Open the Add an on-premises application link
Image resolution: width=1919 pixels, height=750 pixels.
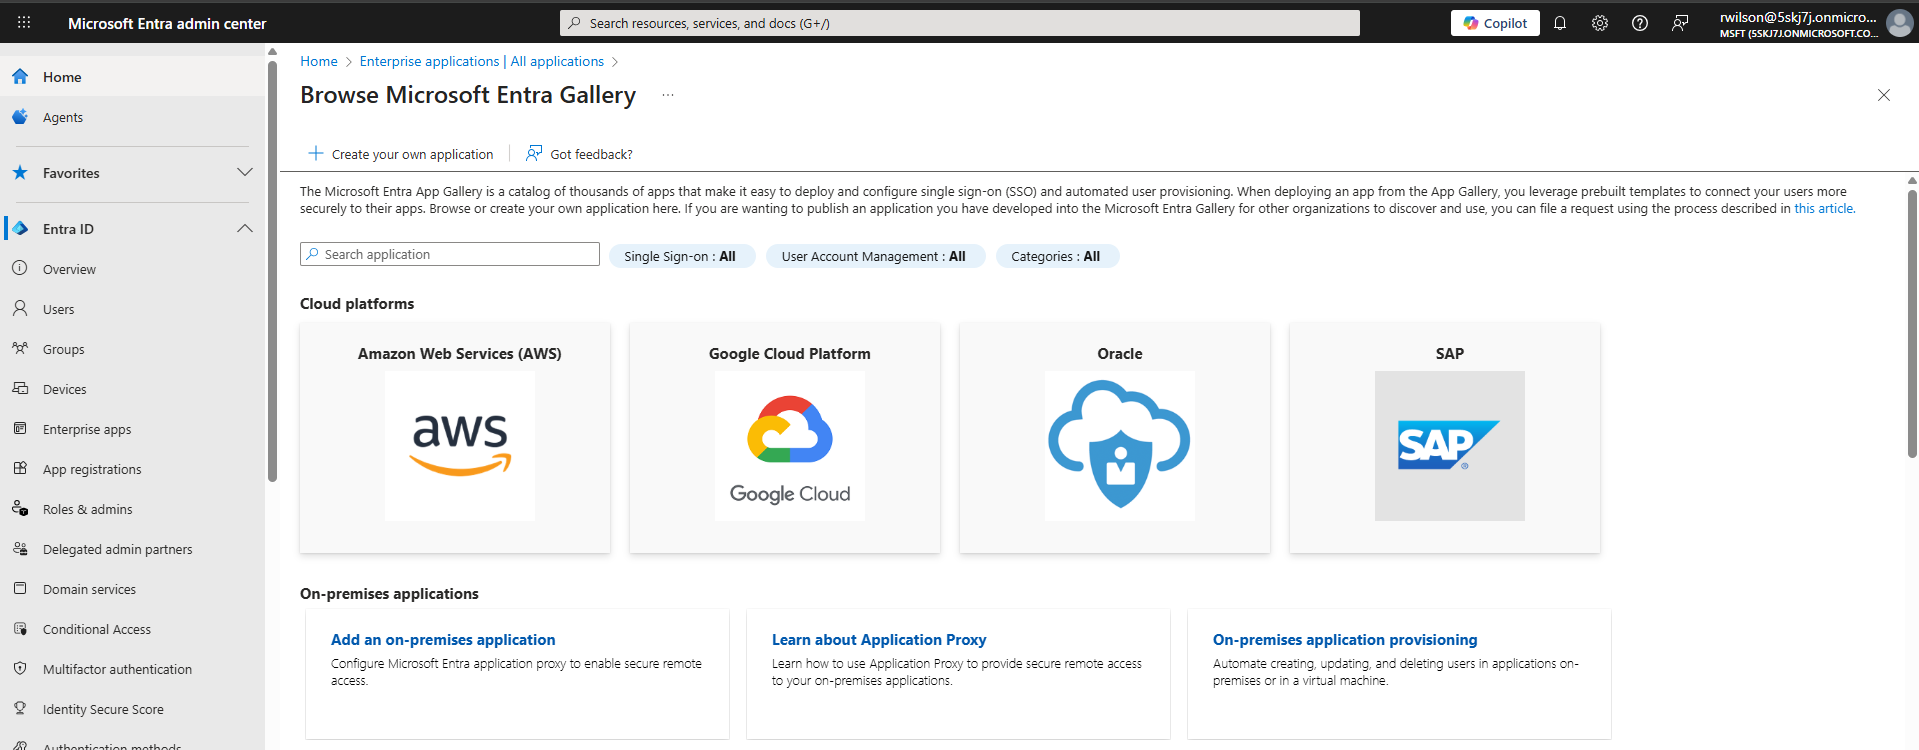[x=443, y=640]
